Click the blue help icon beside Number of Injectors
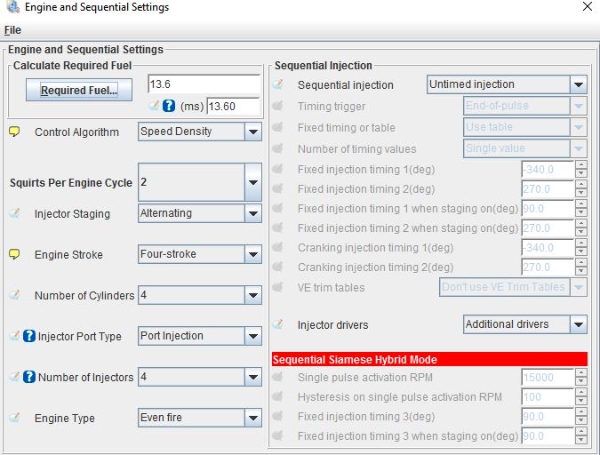 pyautogui.click(x=29, y=377)
